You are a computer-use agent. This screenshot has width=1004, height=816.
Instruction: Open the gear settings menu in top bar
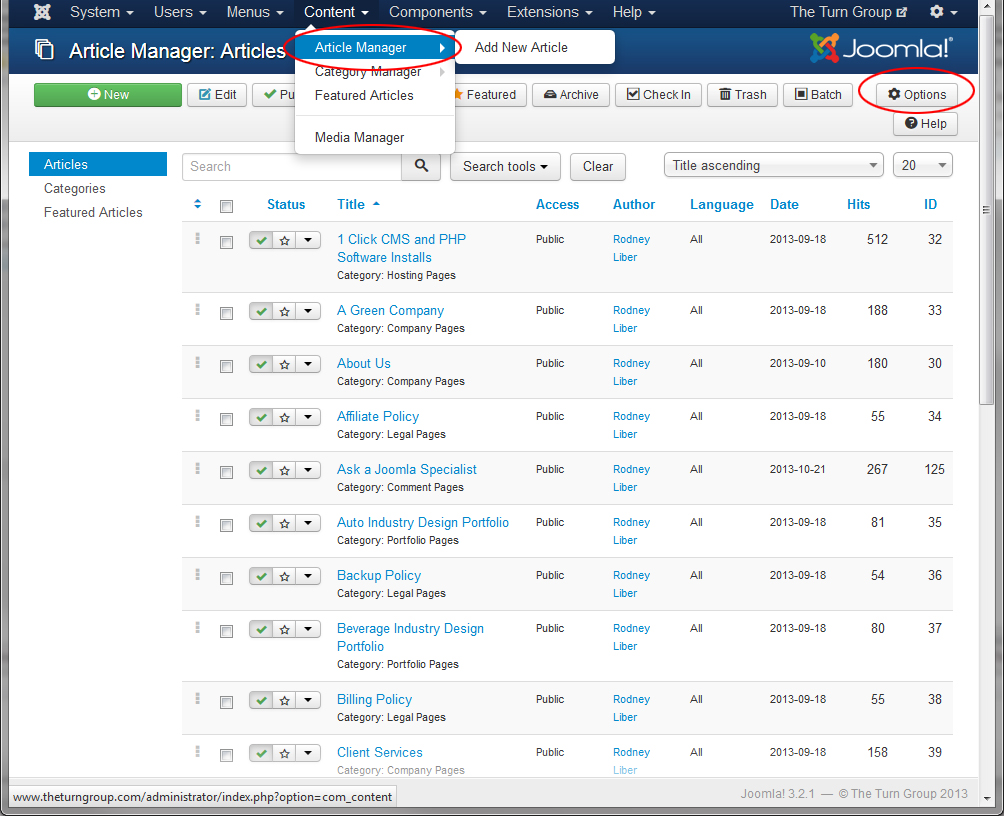[943, 12]
